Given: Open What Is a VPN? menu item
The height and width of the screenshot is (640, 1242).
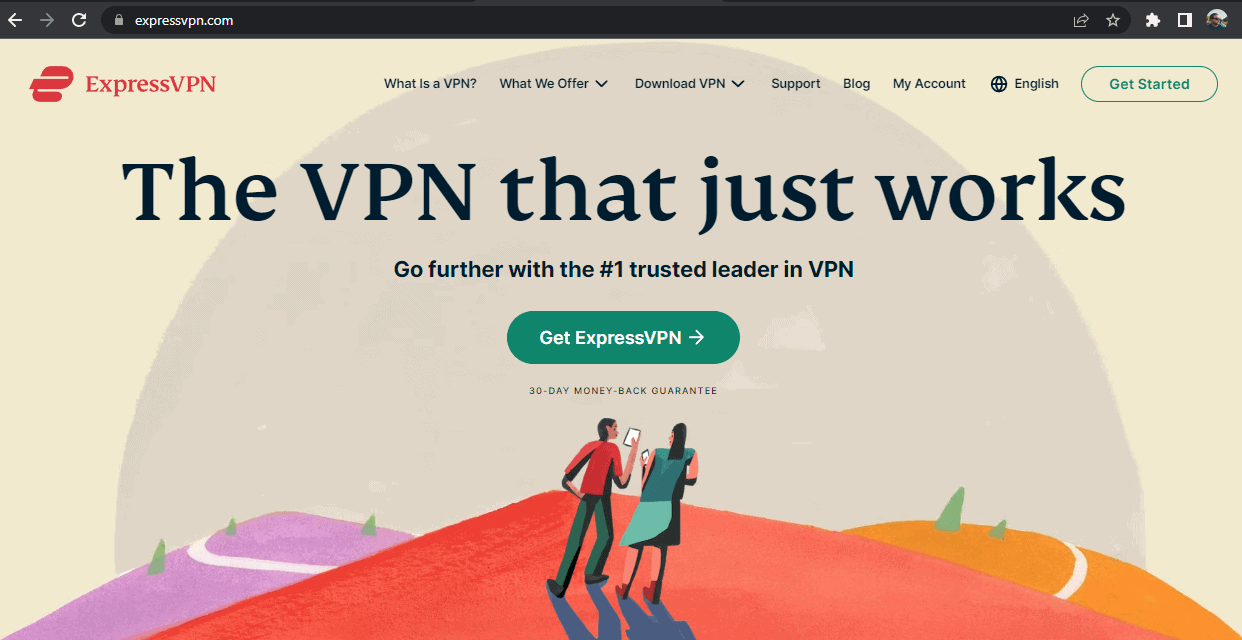Looking at the screenshot, I should click(430, 84).
